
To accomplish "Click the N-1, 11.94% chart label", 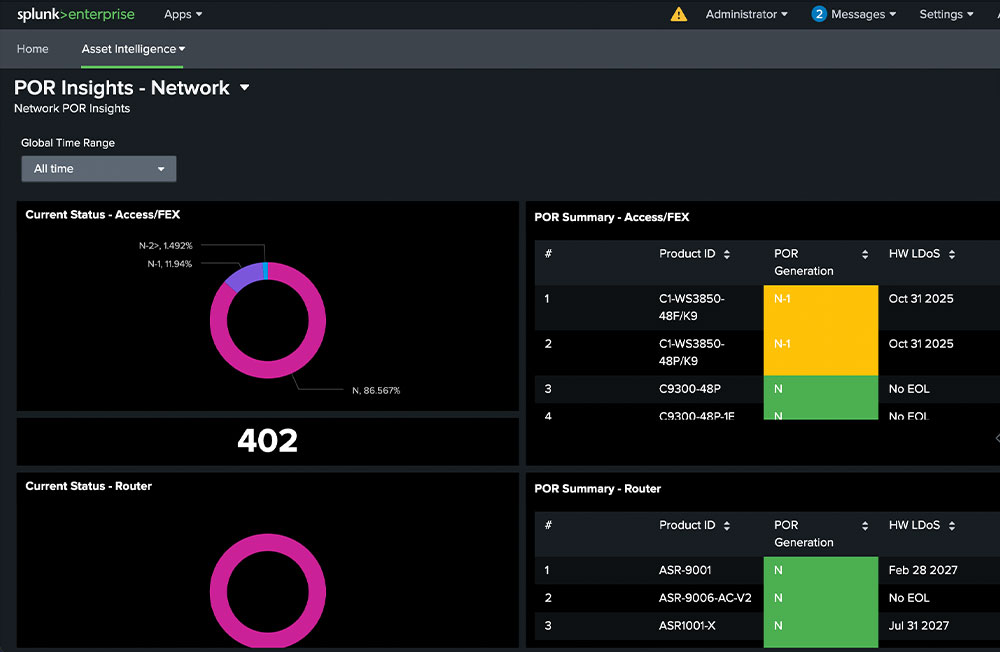I will point(170,264).
